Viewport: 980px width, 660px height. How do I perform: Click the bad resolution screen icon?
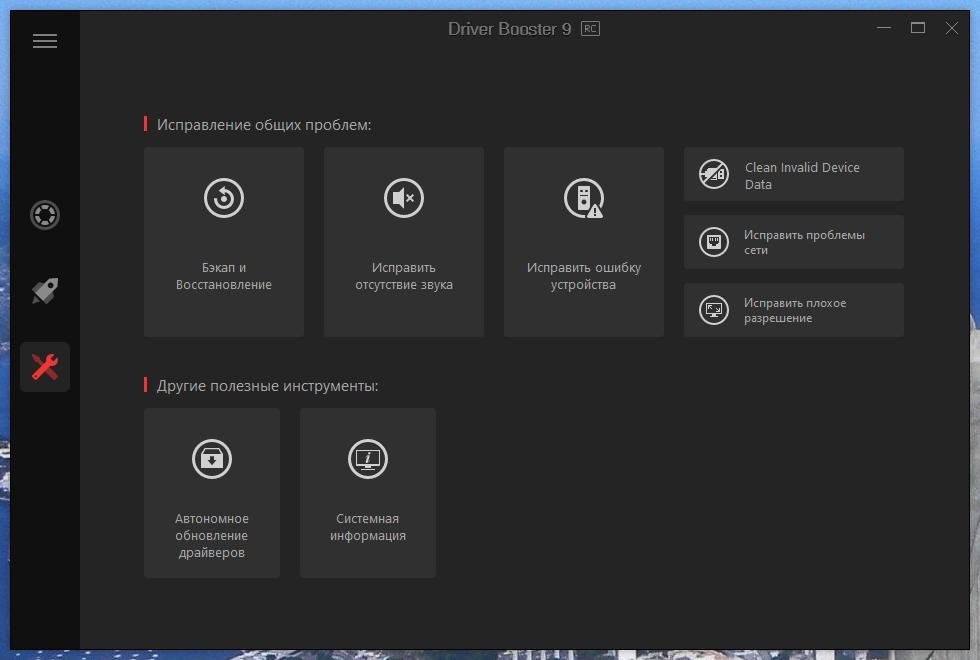tap(714, 310)
